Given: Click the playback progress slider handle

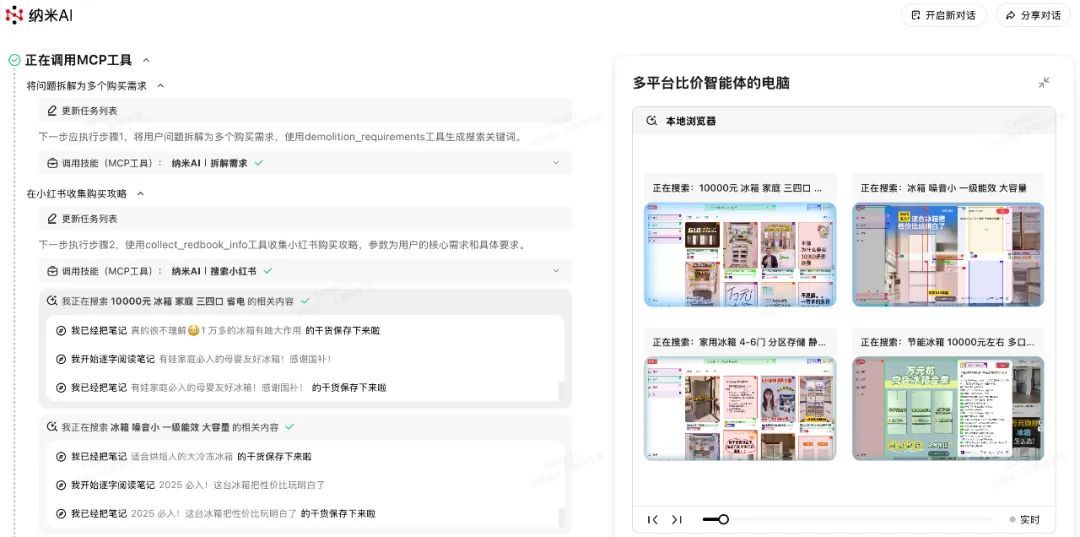Looking at the screenshot, I should coord(723,519).
